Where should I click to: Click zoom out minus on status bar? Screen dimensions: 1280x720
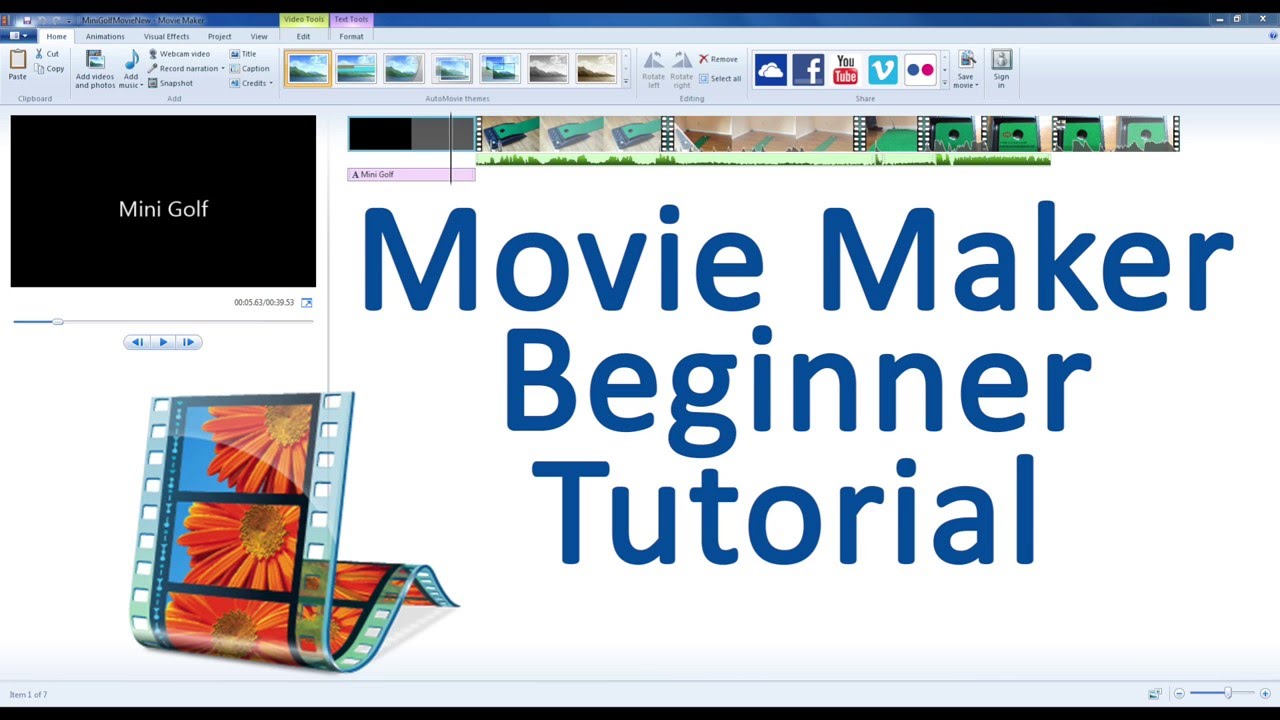pyautogui.click(x=1179, y=693)
